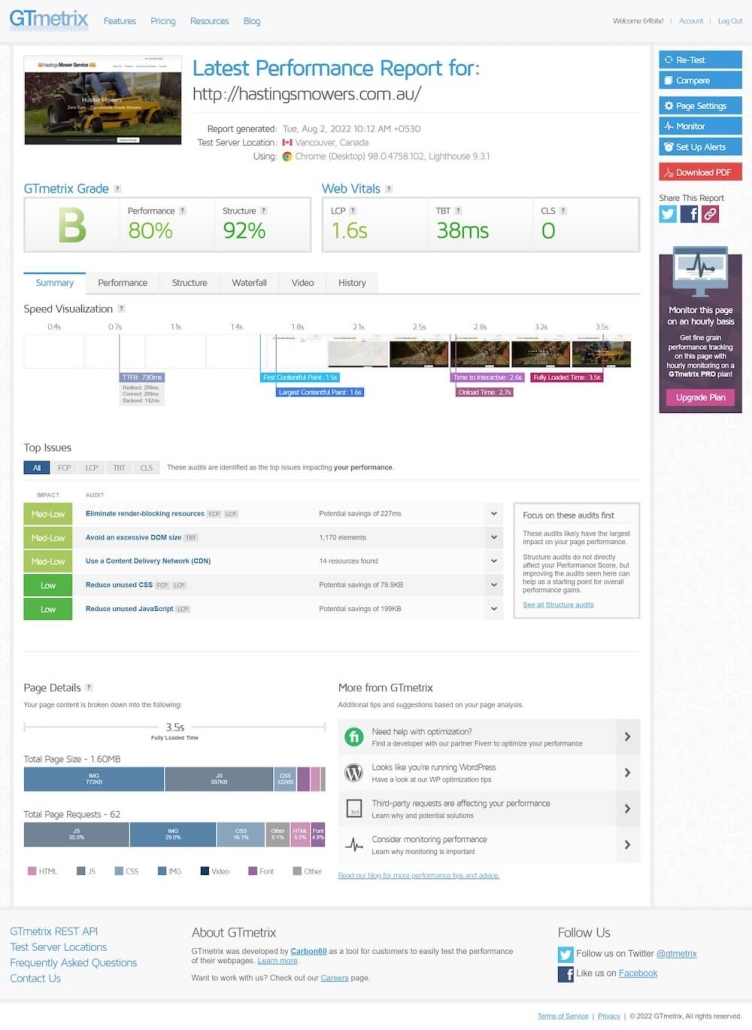Switch to the Video tab
Viewport: 752px width, 1030px height.
(x=303, y=282)
